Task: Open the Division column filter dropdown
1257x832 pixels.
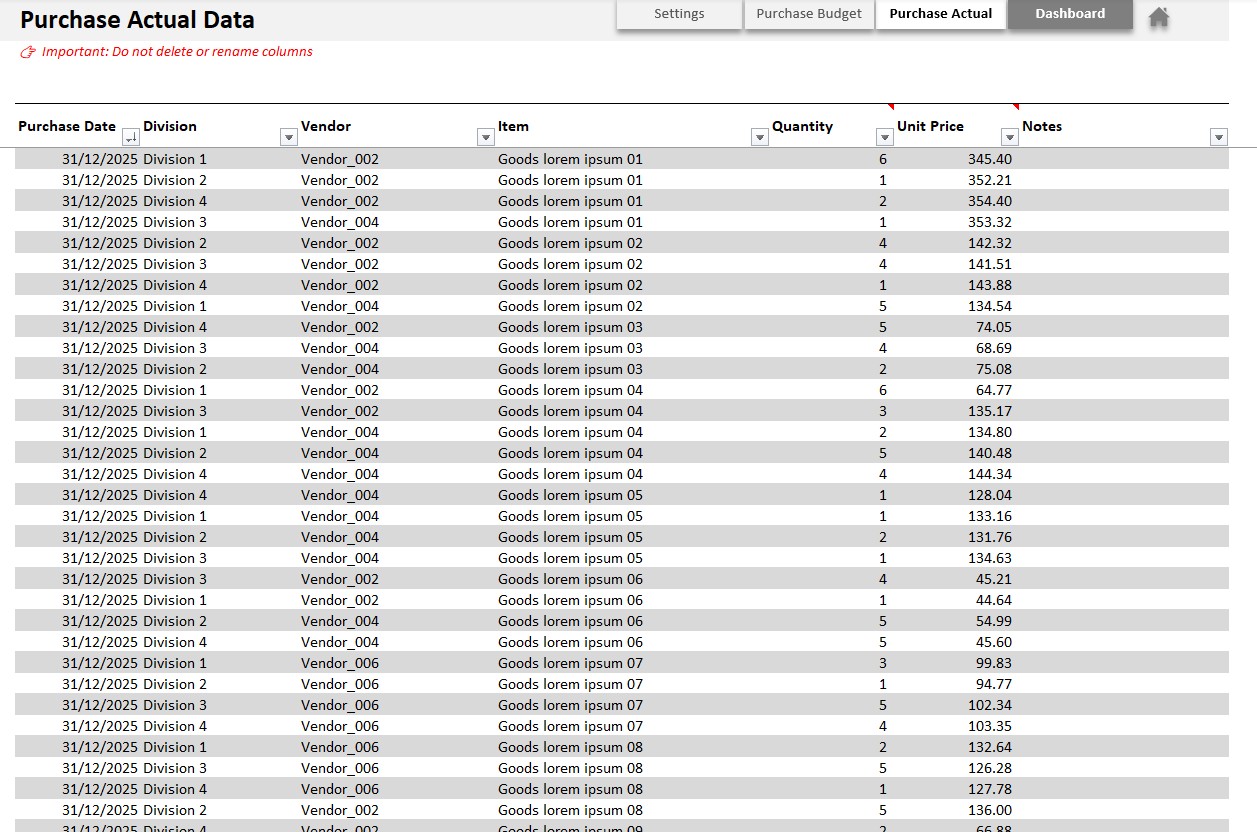Action: 289,137
